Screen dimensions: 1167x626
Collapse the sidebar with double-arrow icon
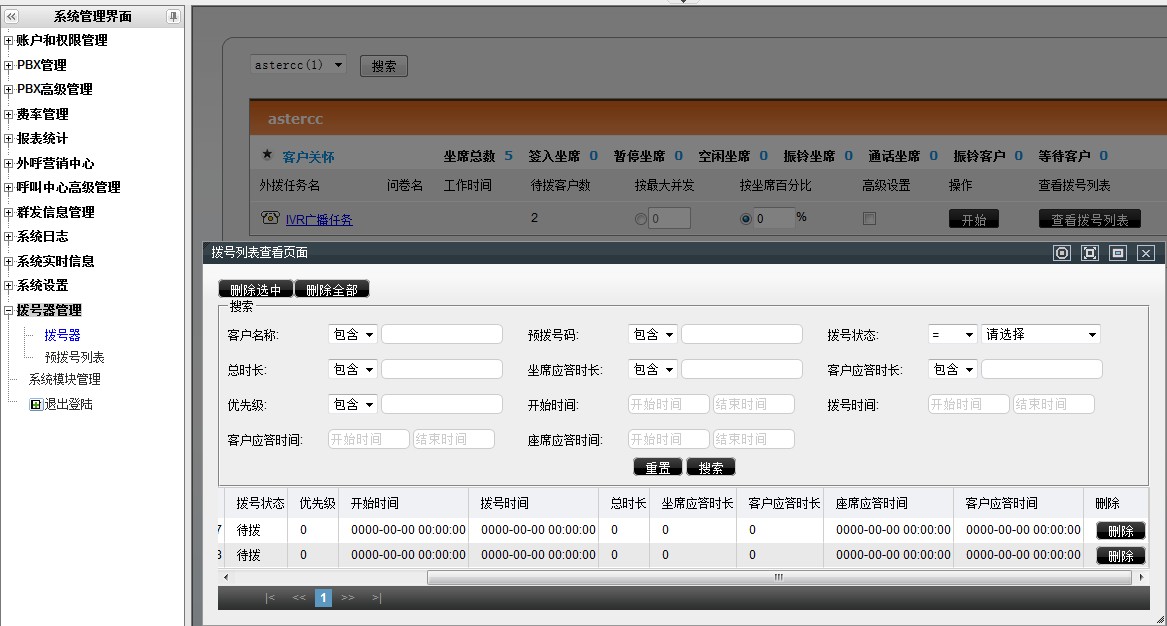[11, 16]
